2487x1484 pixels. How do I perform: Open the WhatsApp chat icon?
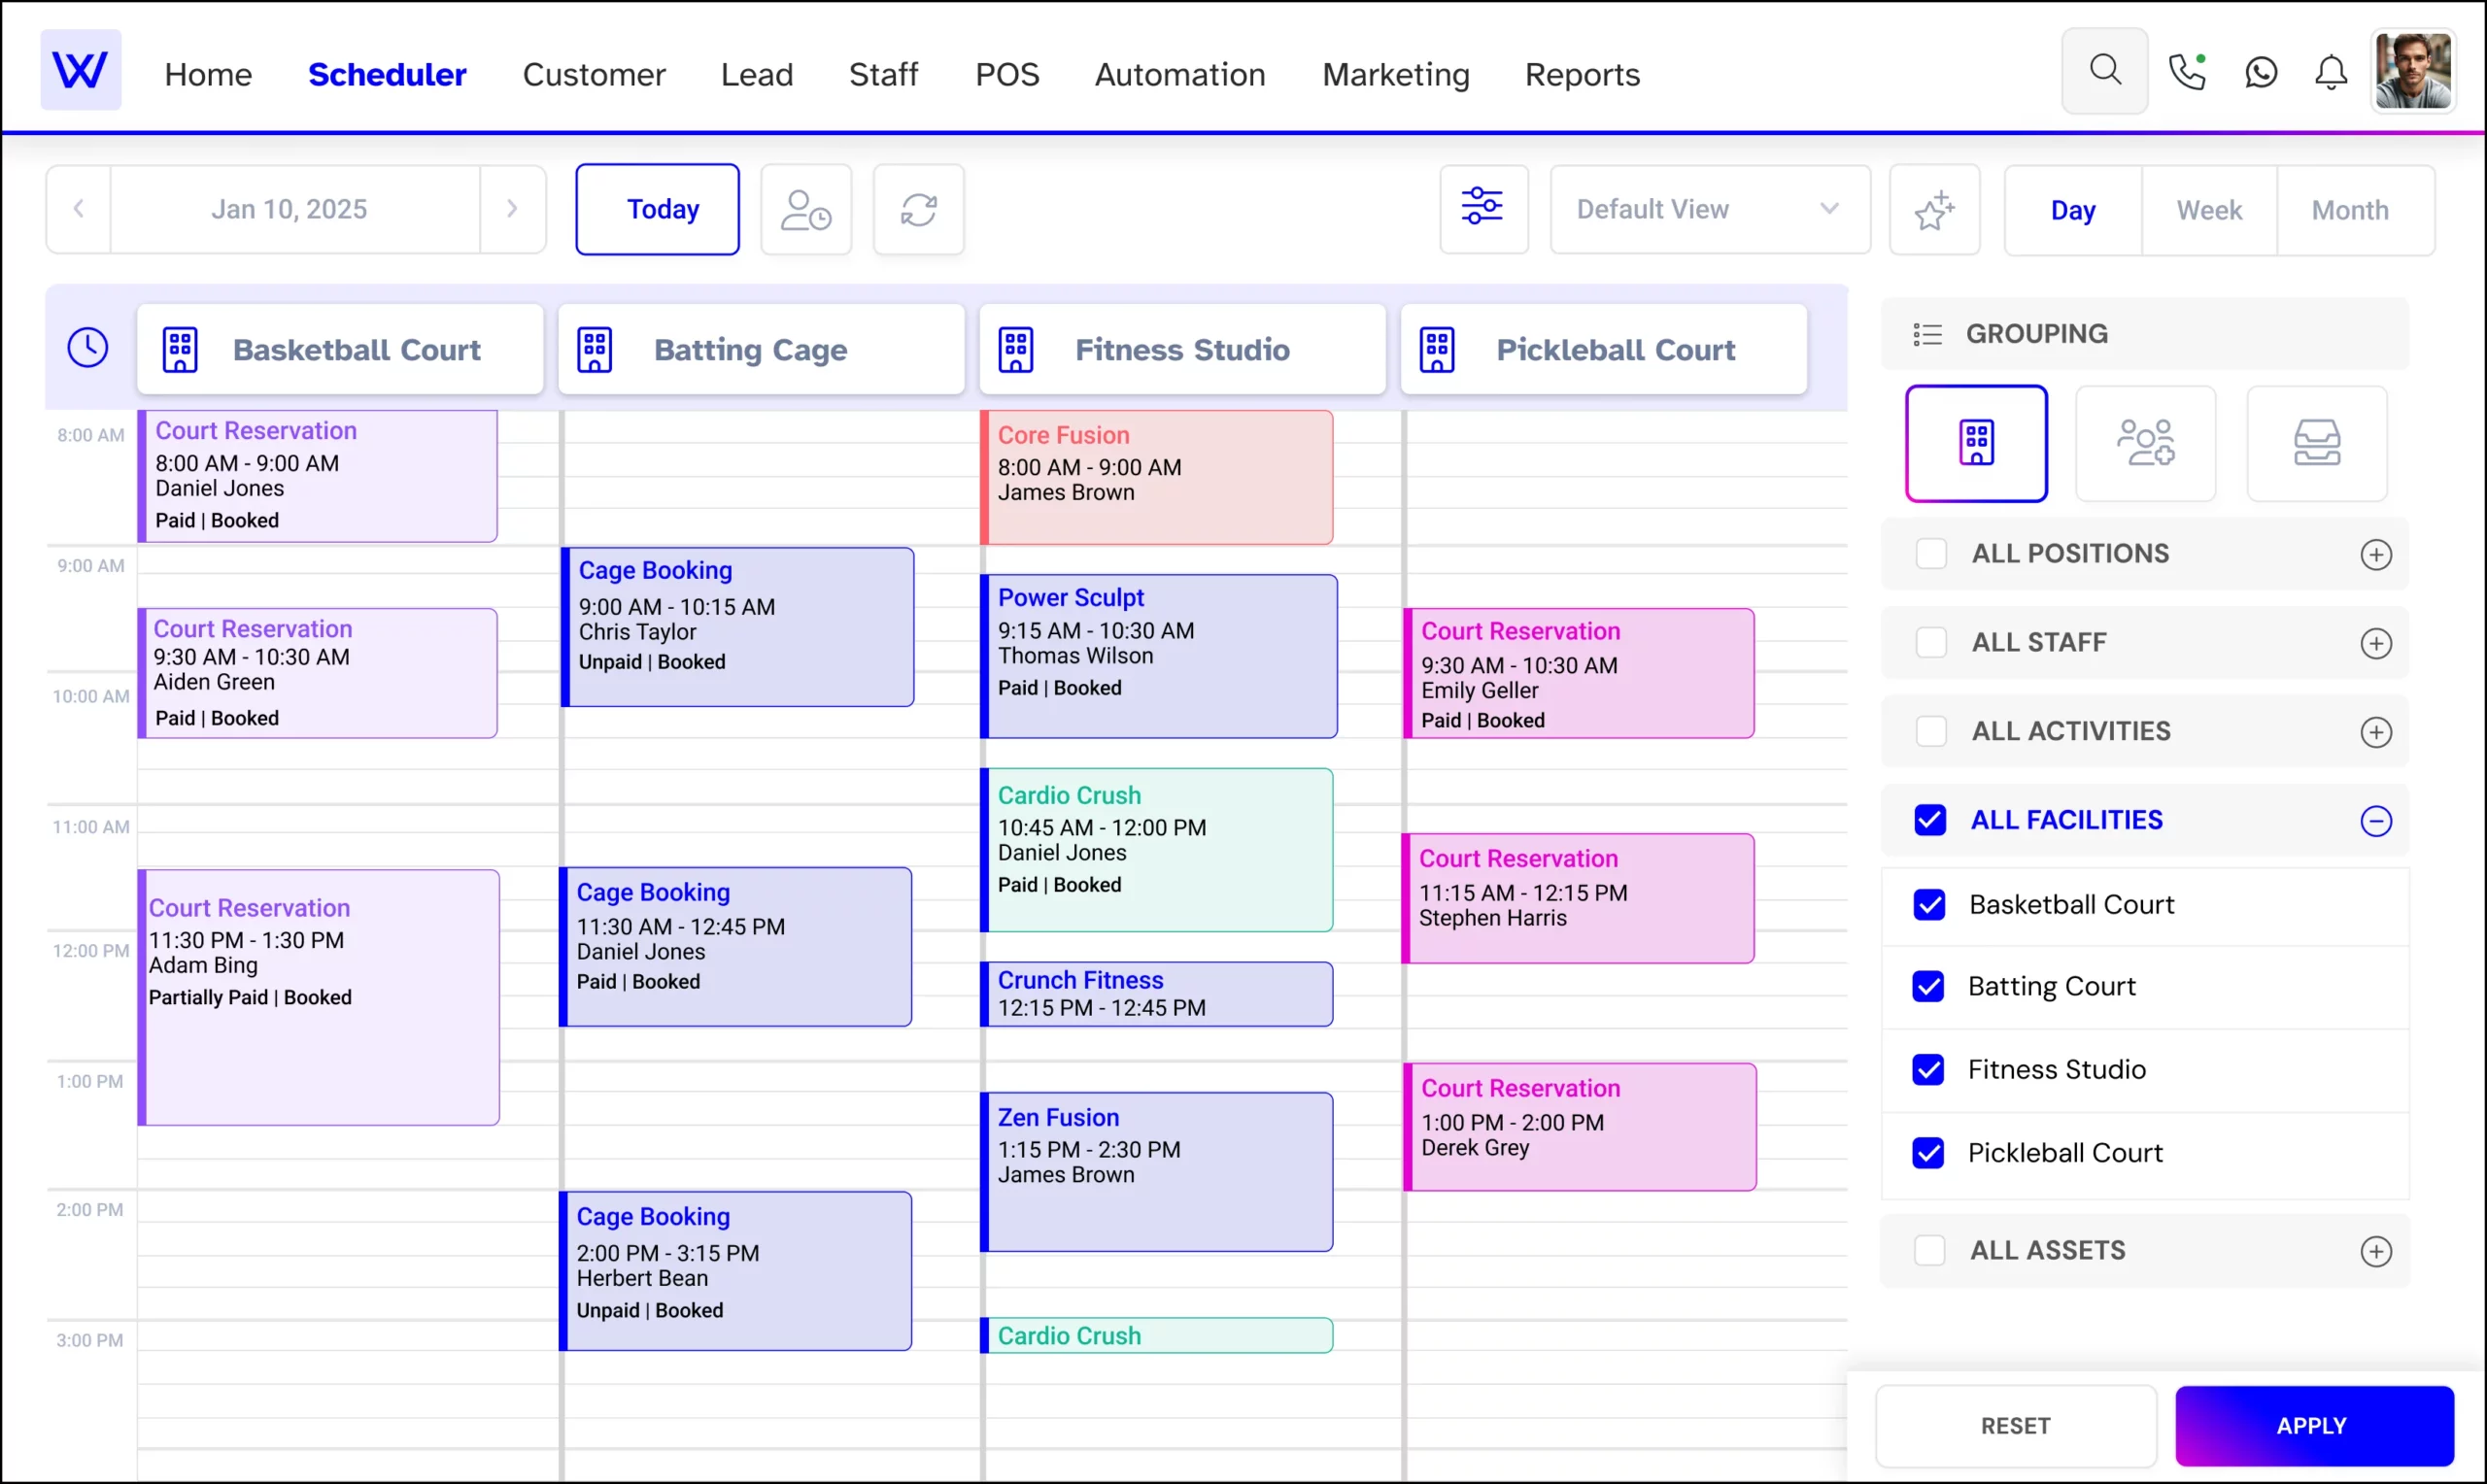2260,72
